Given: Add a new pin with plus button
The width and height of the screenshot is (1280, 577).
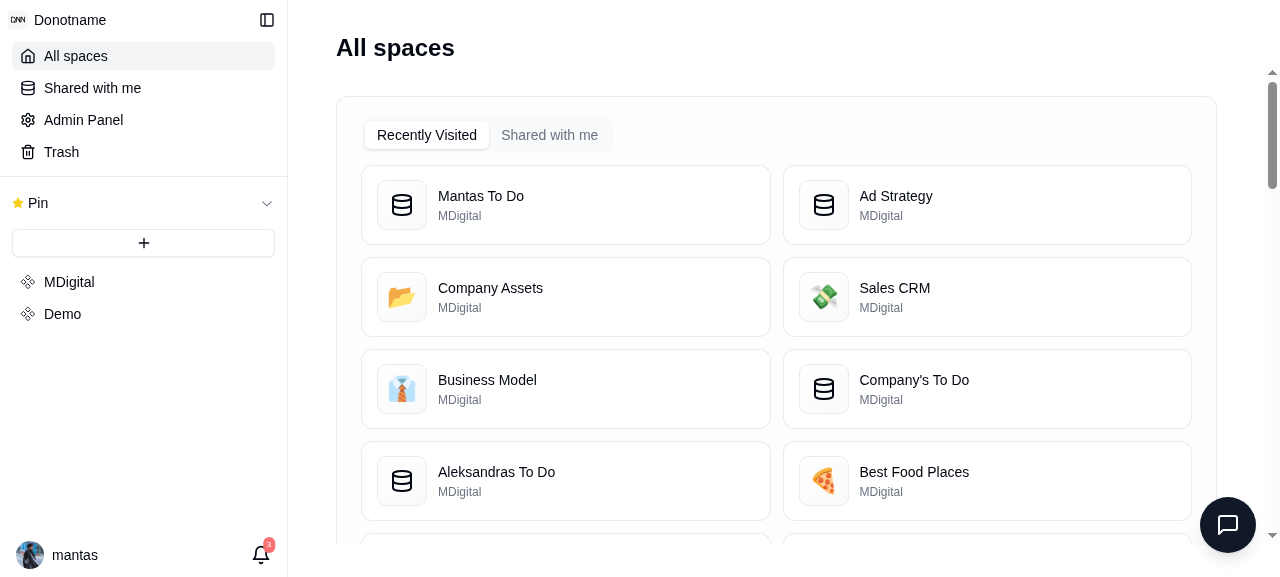Looking at the screenshot, I should [143, 243].
